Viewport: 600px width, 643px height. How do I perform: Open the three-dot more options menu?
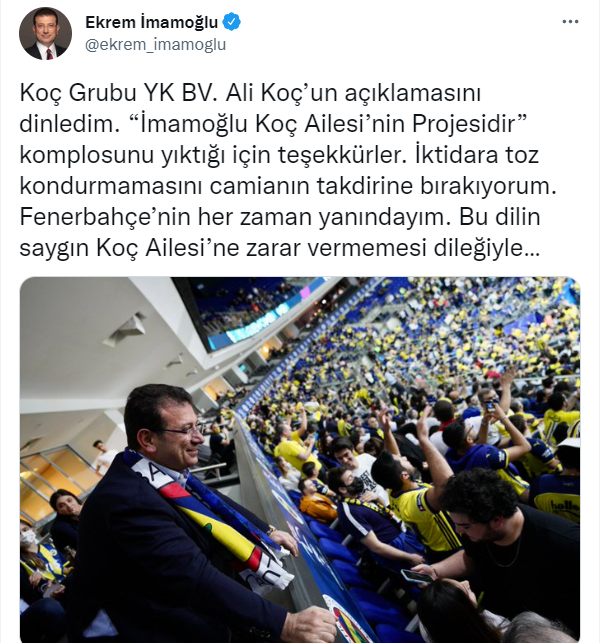click(570, 22)
